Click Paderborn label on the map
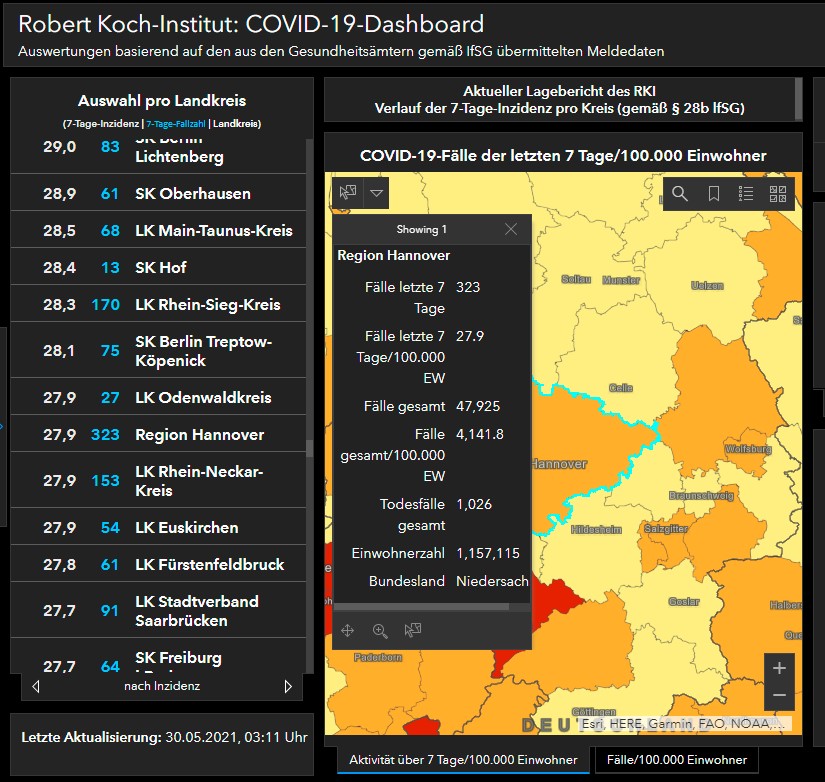Image resolution: width=825 pixels, height=782 pixels. point(378,657)
